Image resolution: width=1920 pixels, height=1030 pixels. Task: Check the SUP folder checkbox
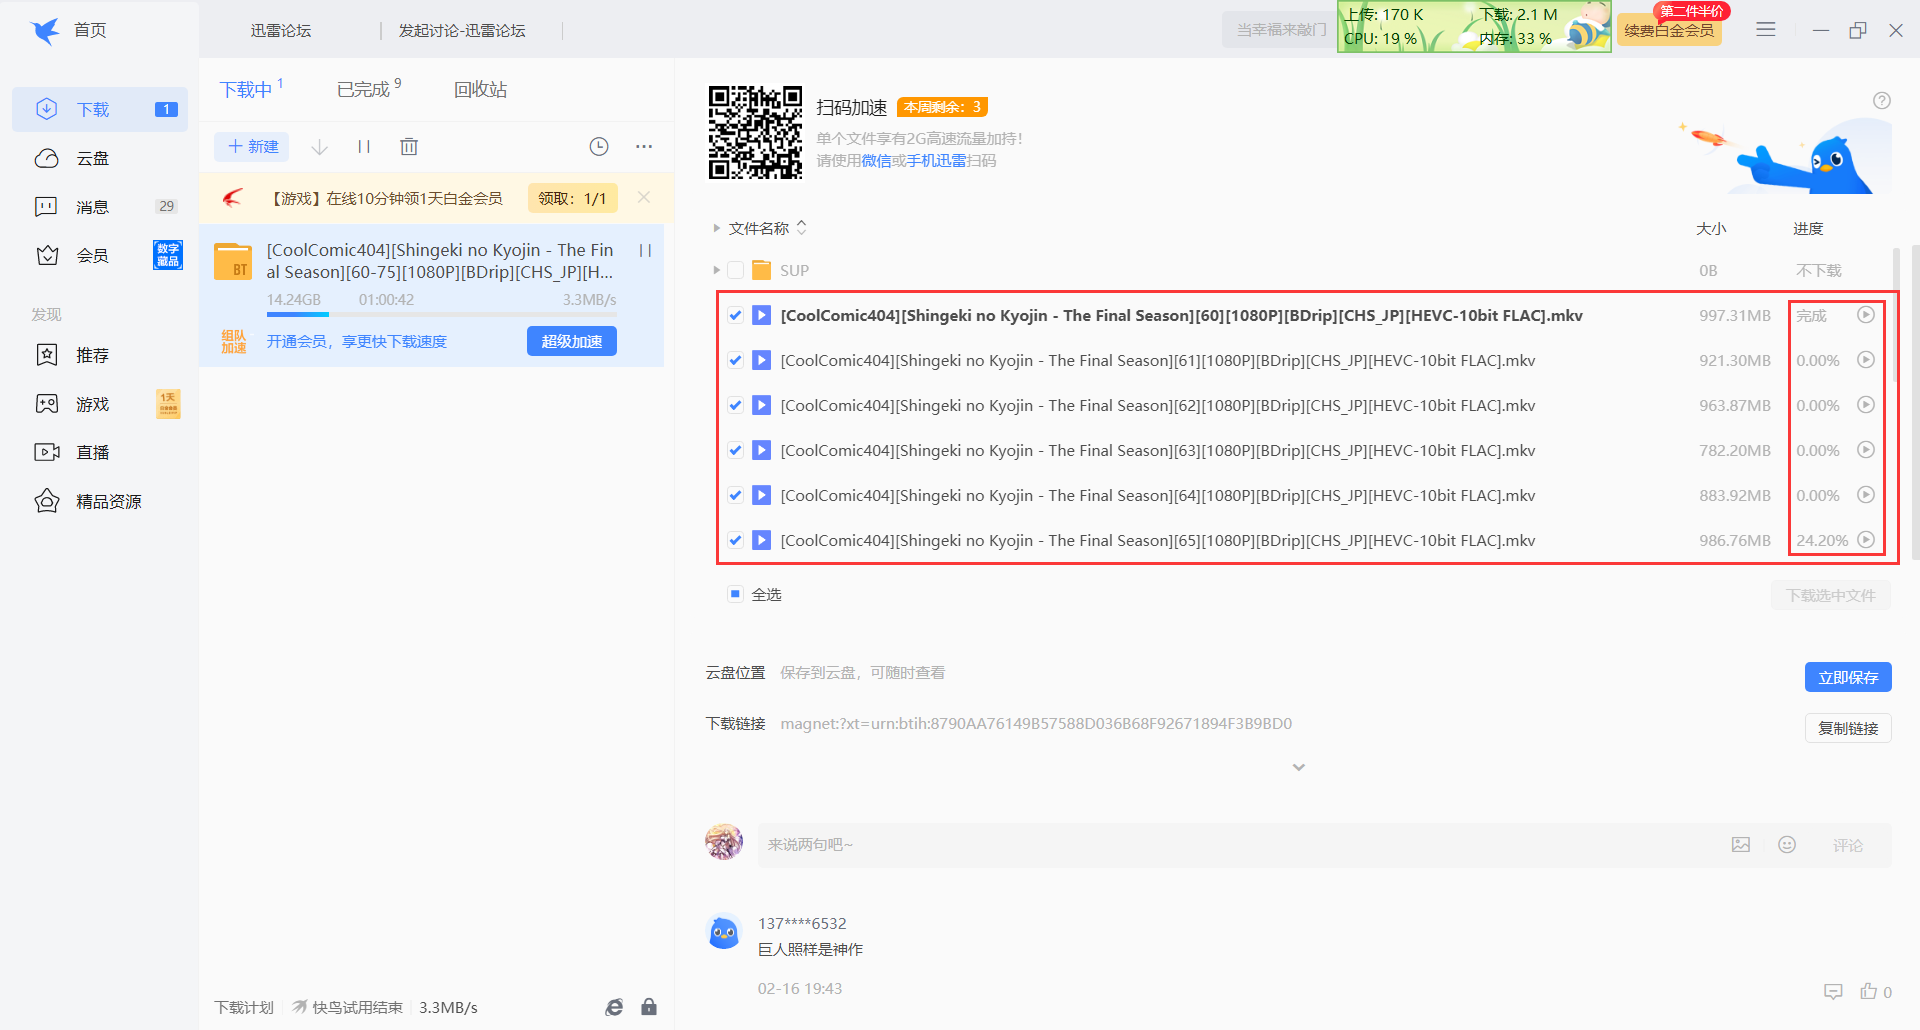pyautogui.click(x=735, y=271)
